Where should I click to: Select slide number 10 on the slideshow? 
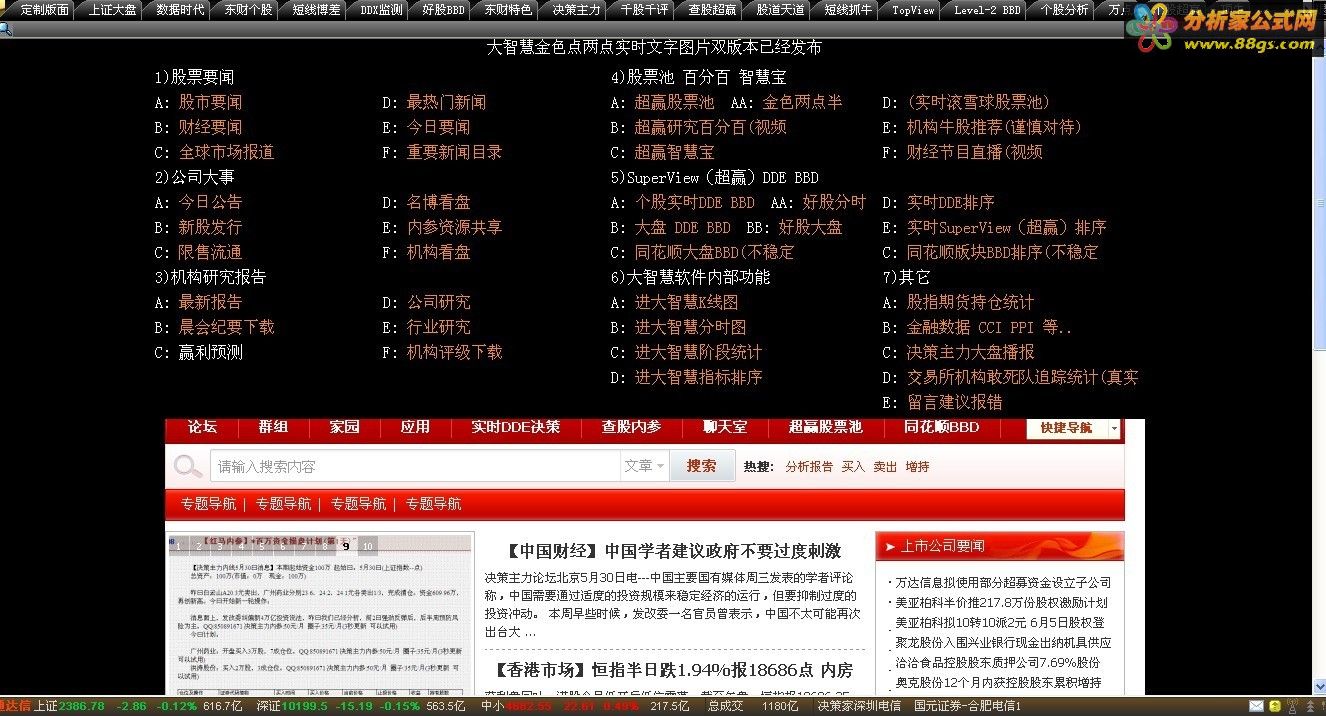coord(367,546)
